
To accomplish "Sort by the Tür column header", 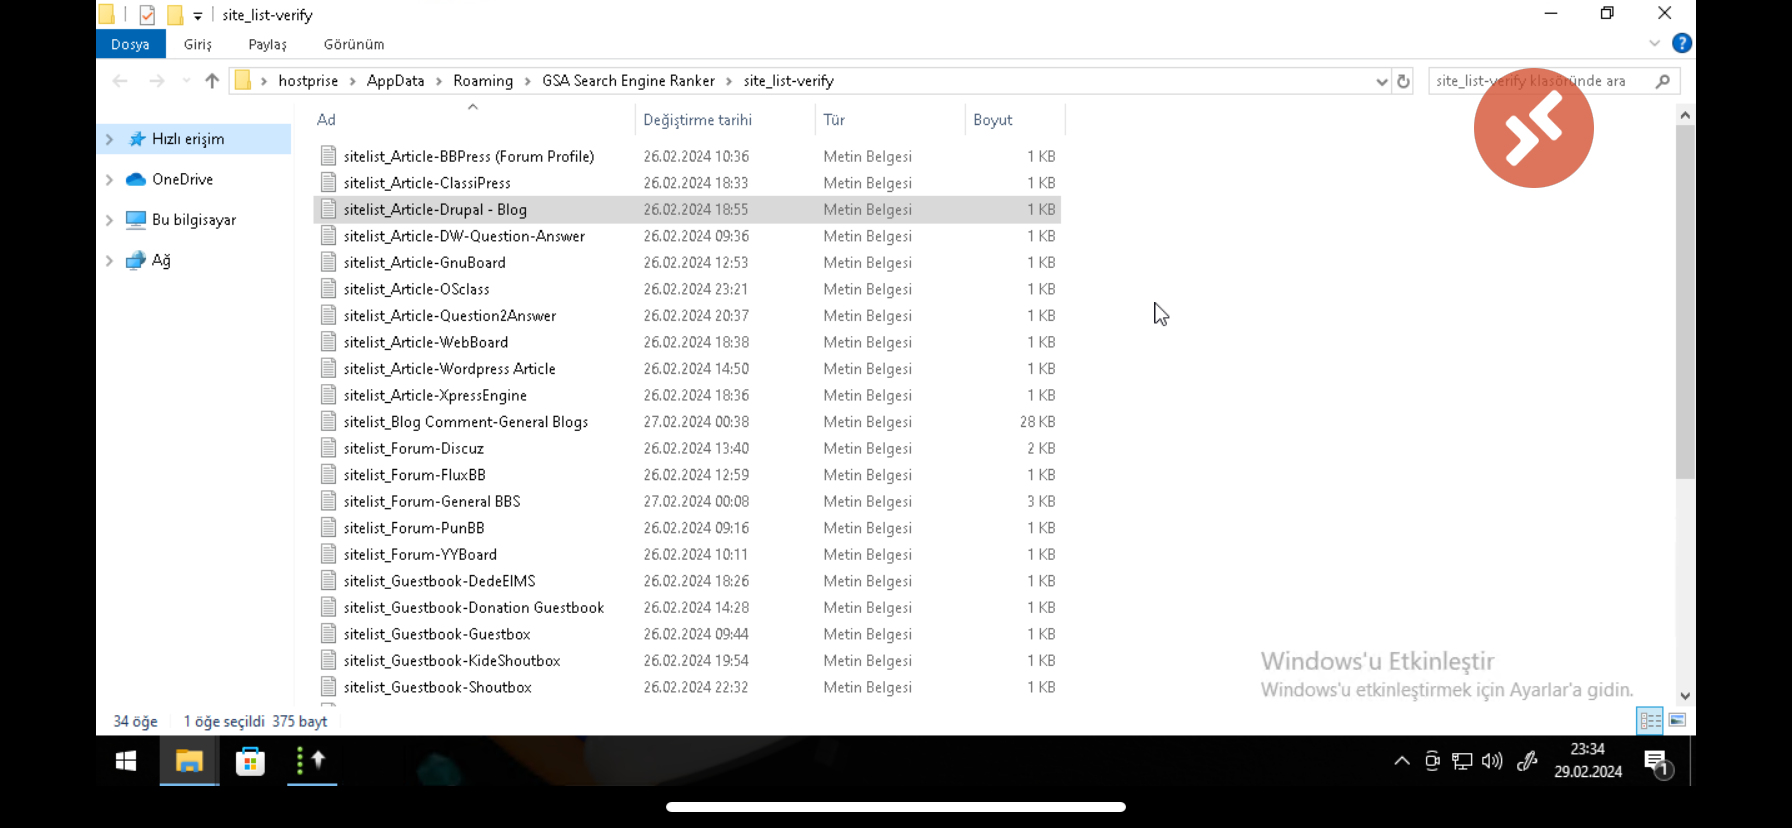I will [834, 120].
